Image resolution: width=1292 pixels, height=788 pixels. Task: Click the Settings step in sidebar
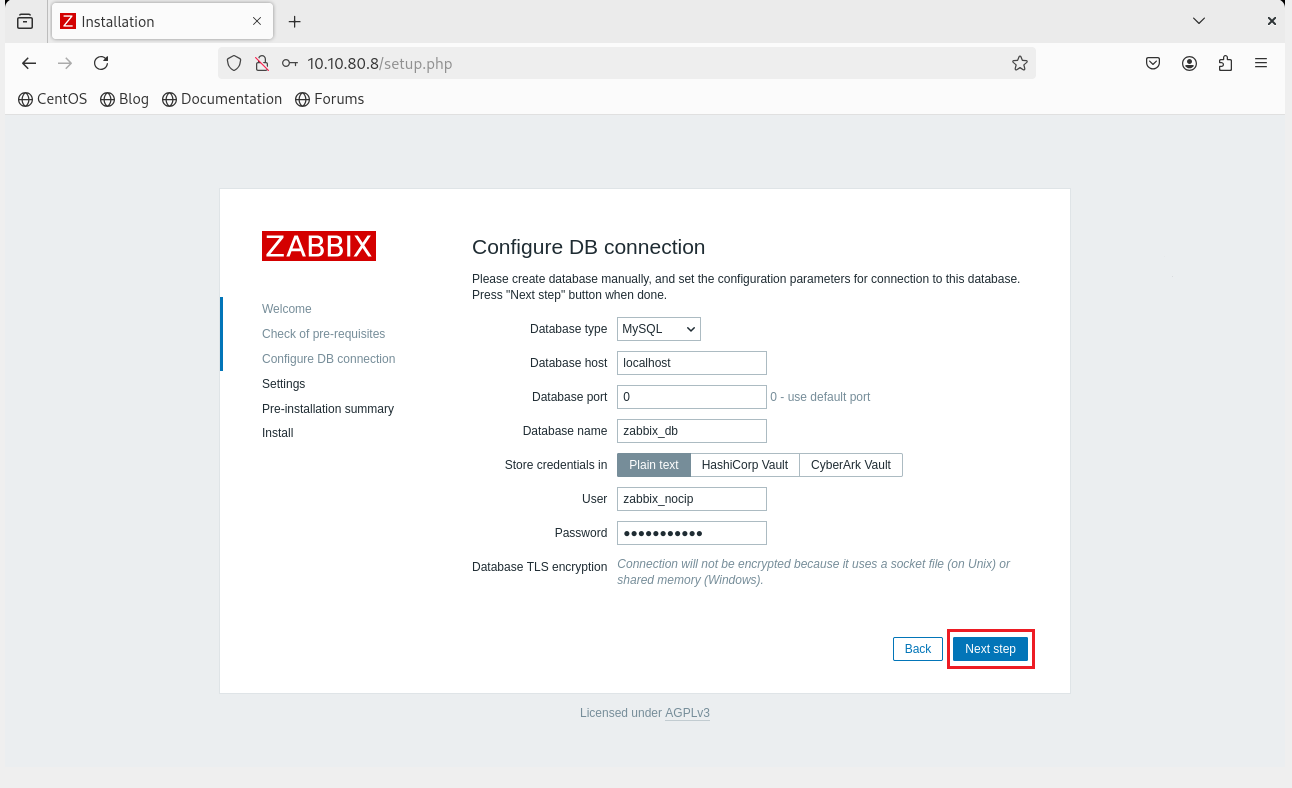click(x=284, y=384)
